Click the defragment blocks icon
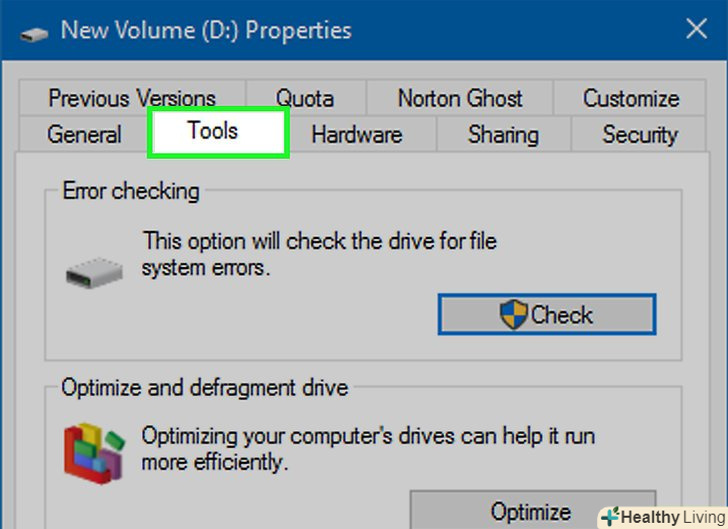The image size is (728, 529). (x=94, y=453)
